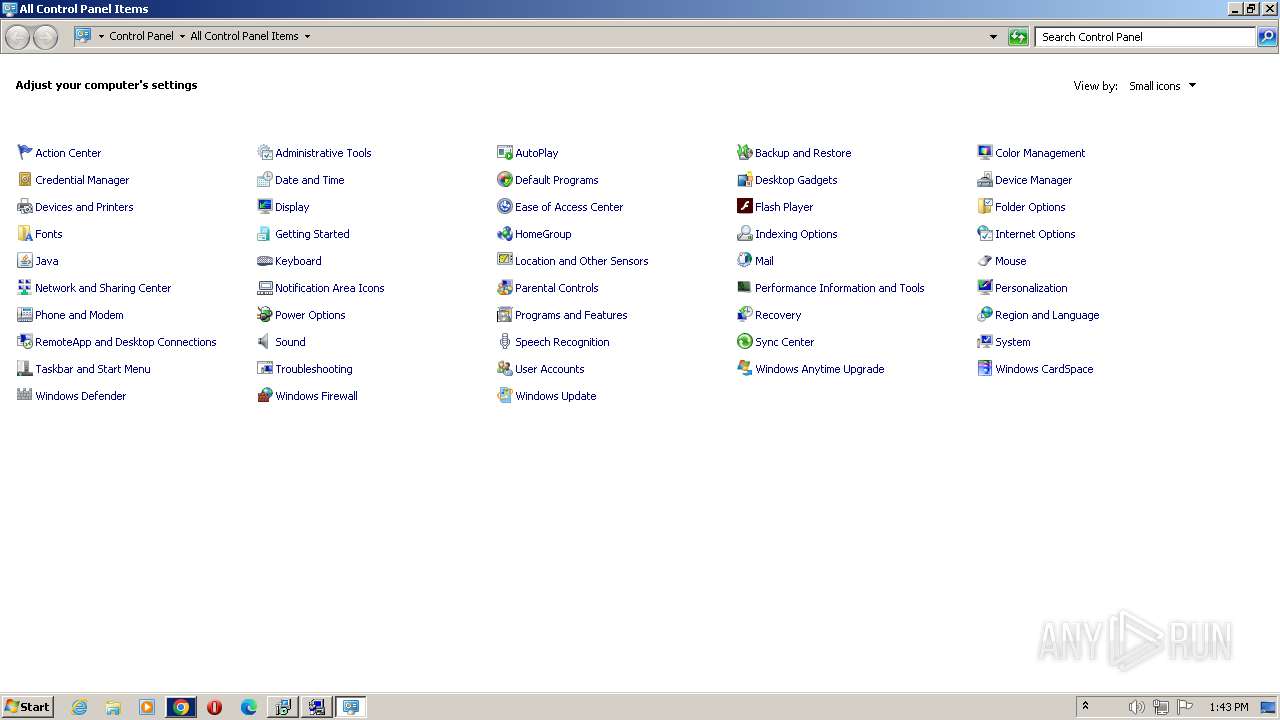Open the Default Programs icon
The height and width of the screenshot is (720, 1280).
pos(505,179)
